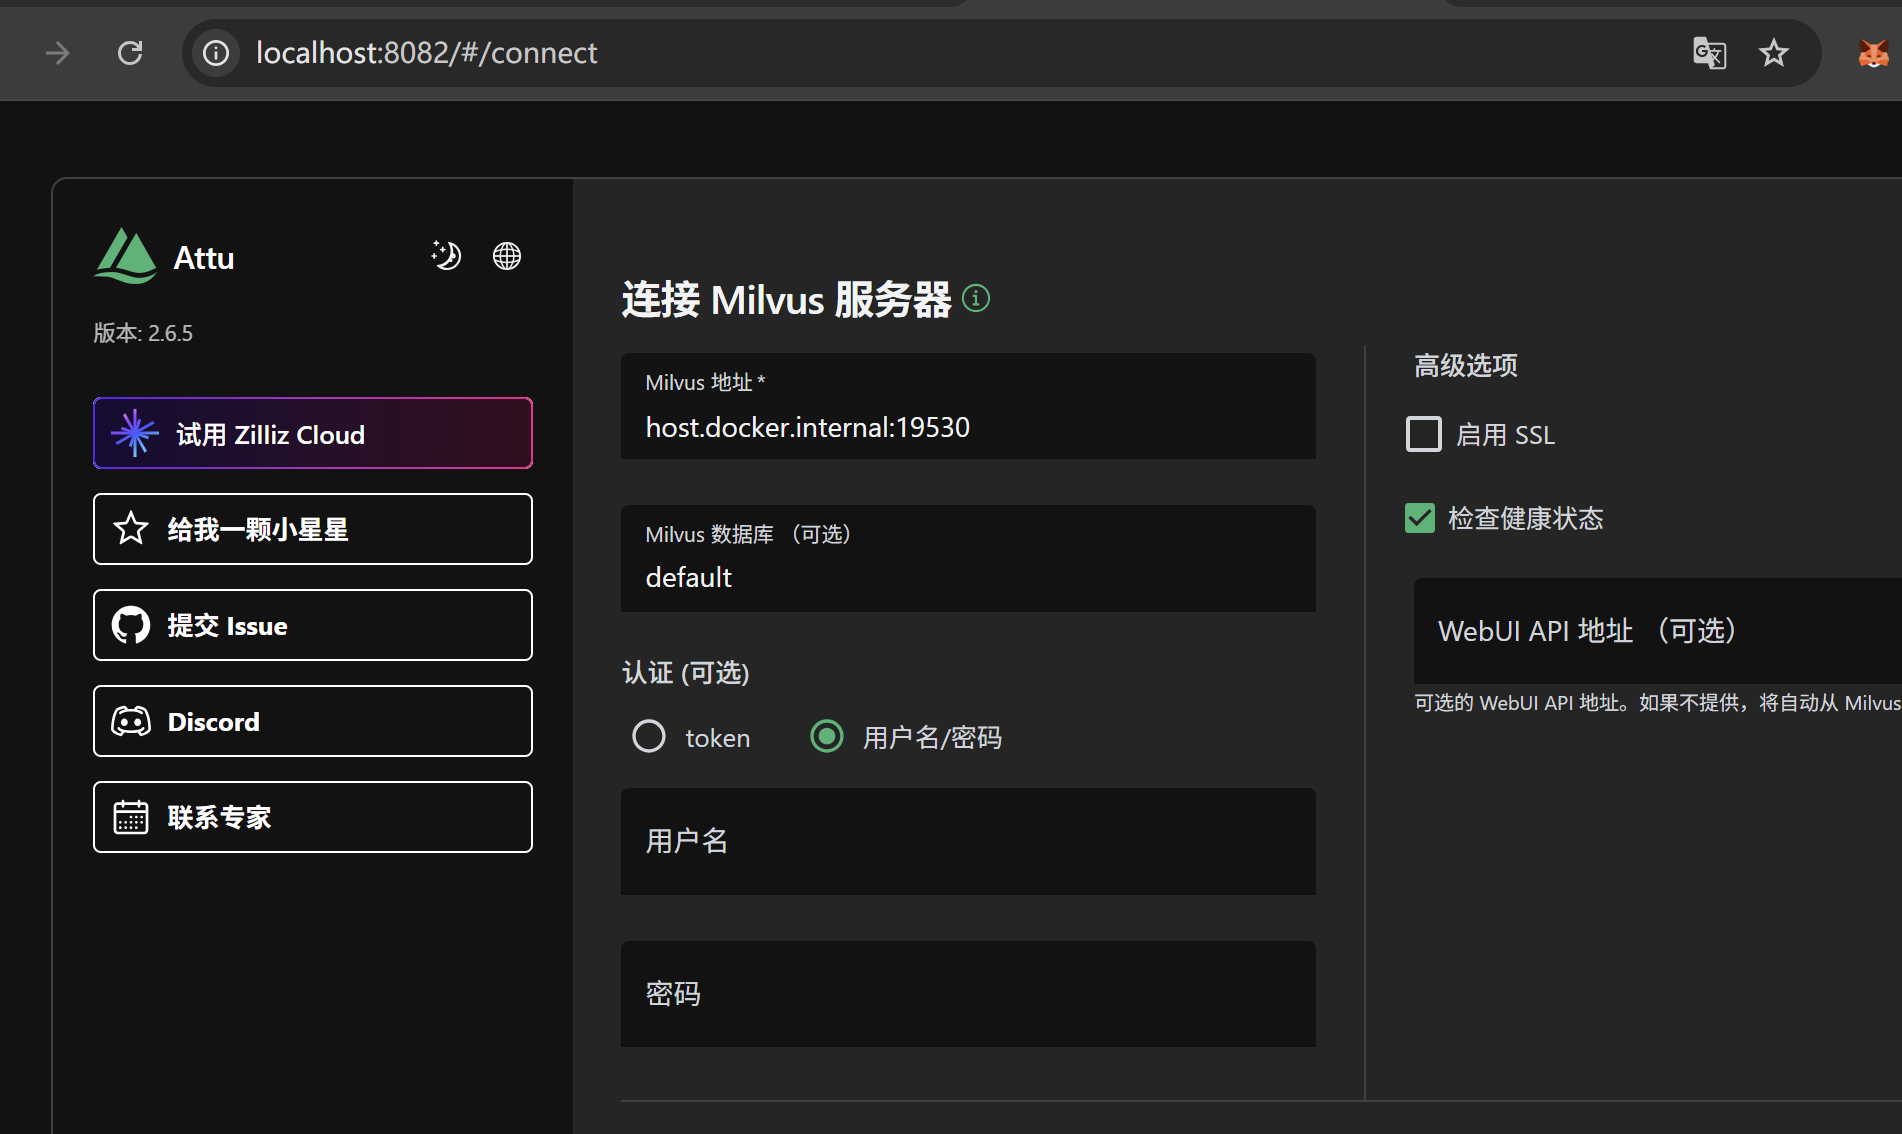Click the 版本: 2.6.5 text

[143, 333]
